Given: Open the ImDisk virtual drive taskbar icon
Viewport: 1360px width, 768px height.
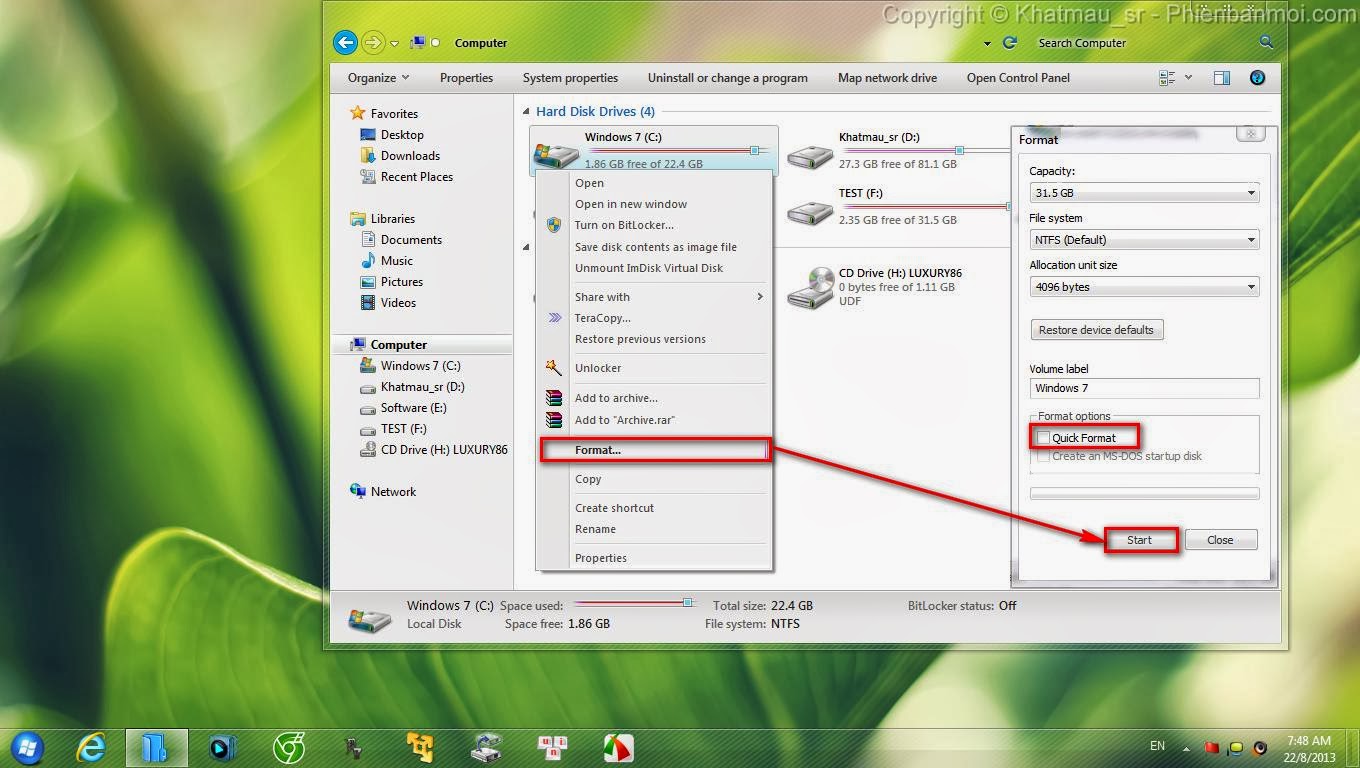Looking at the screenshot, I should click(486, 747).
